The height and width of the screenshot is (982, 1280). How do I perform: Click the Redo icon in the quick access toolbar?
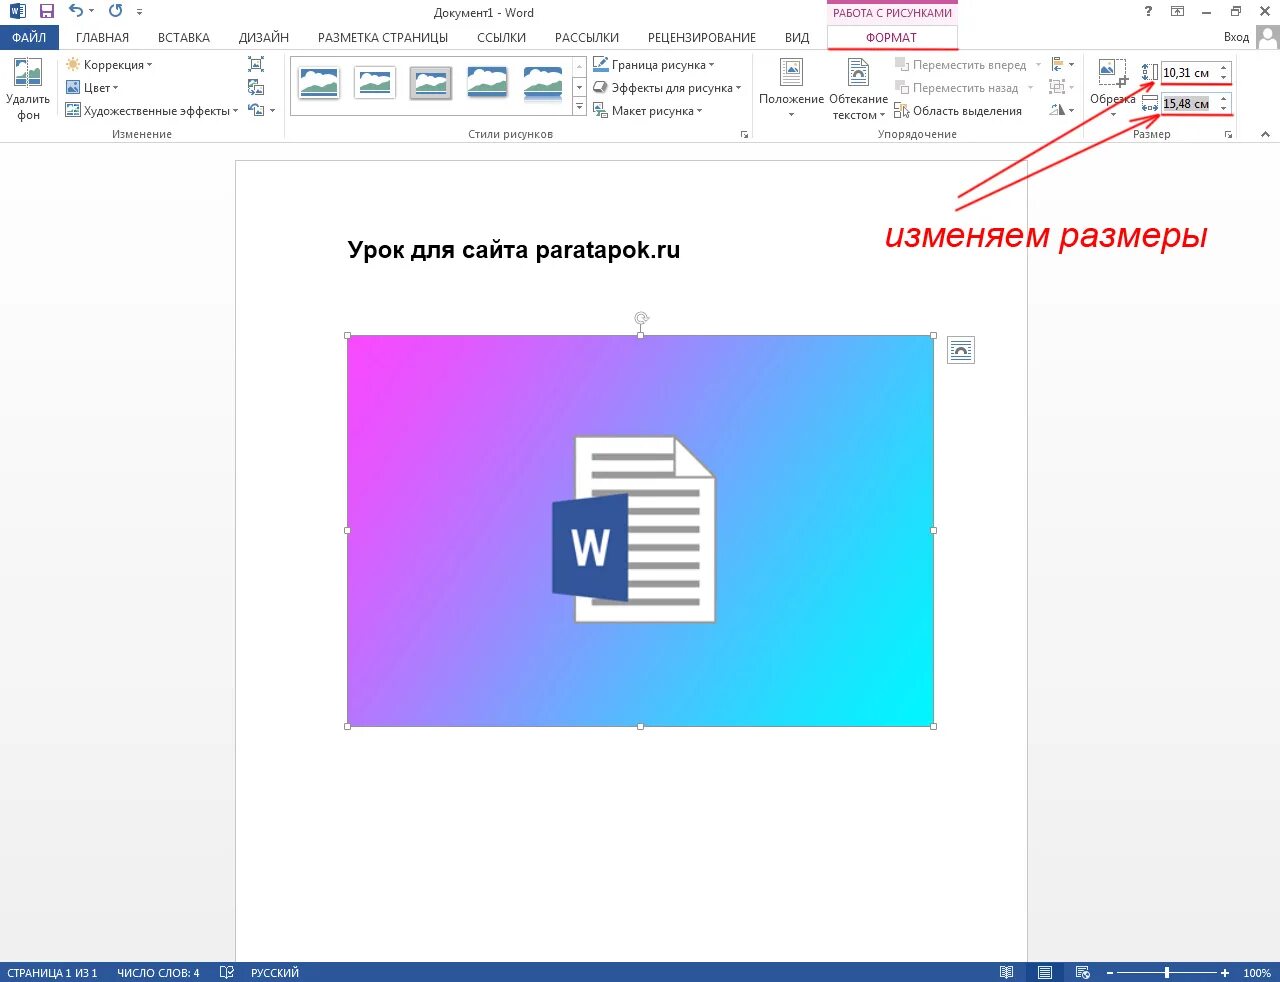[x=115, y=11]
